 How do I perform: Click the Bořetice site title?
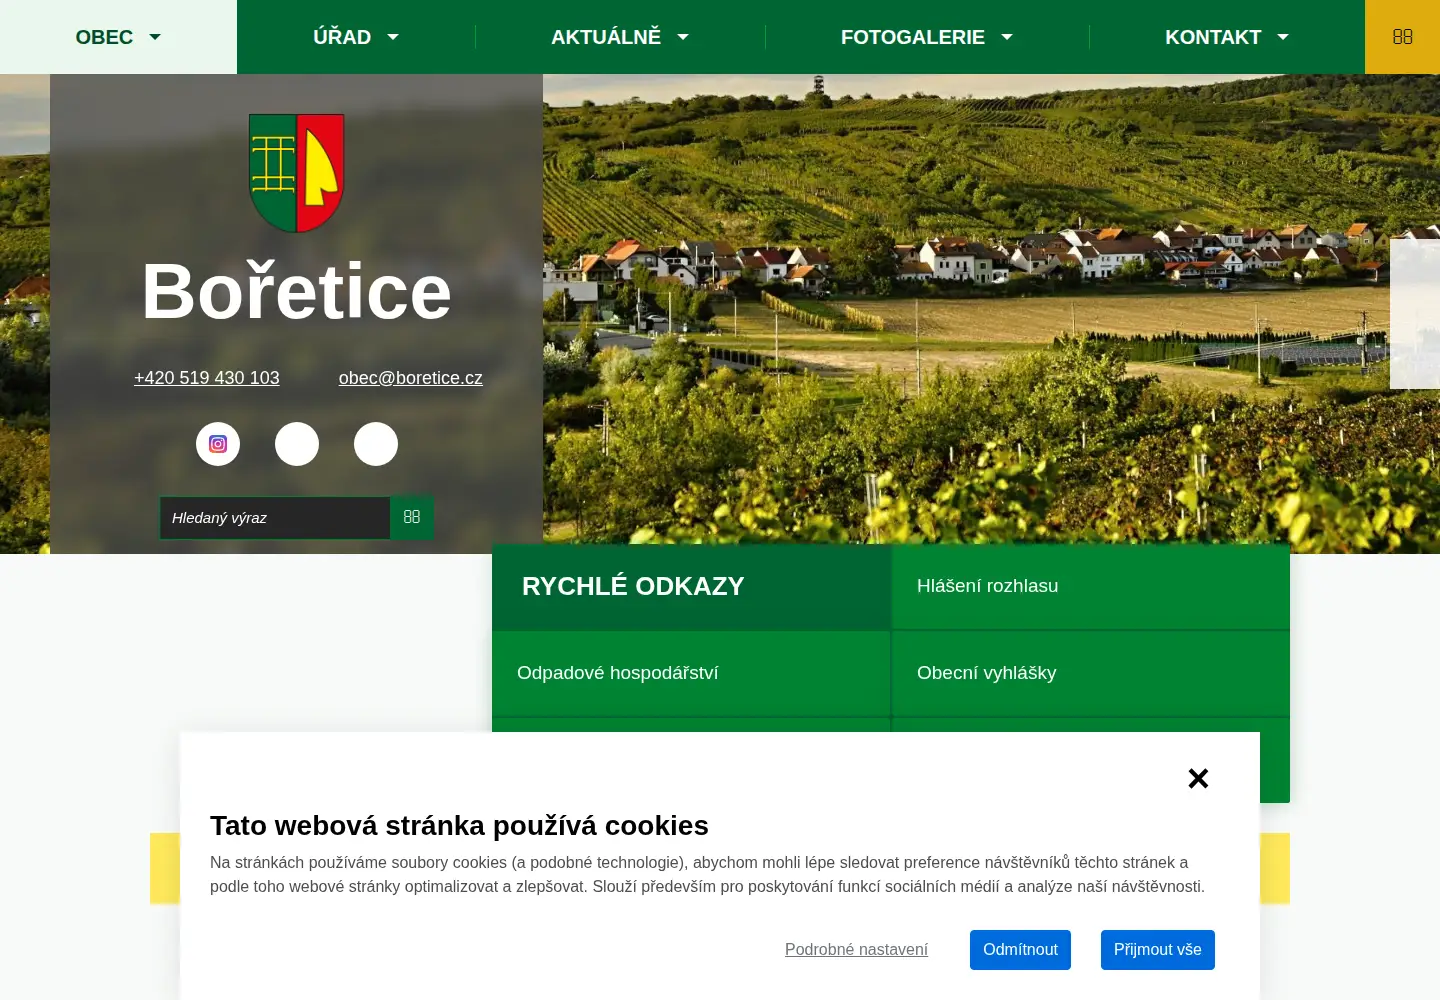[297, 292]
